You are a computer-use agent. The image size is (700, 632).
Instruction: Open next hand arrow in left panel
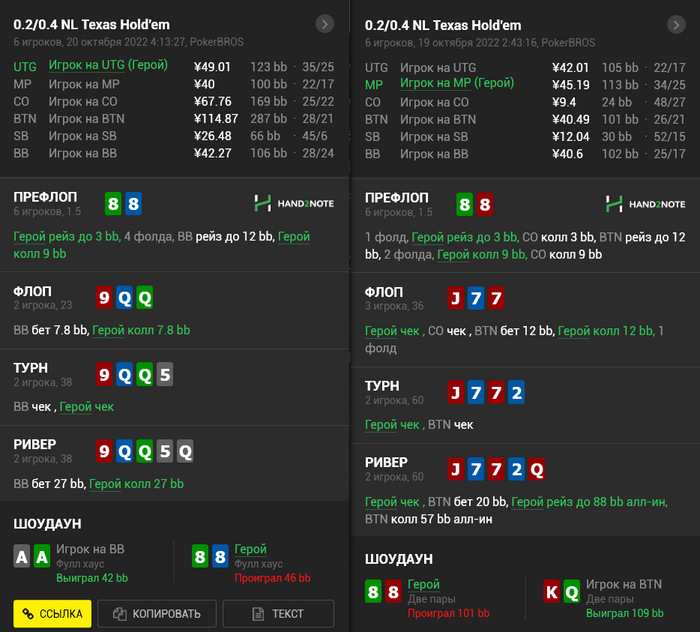325,24
